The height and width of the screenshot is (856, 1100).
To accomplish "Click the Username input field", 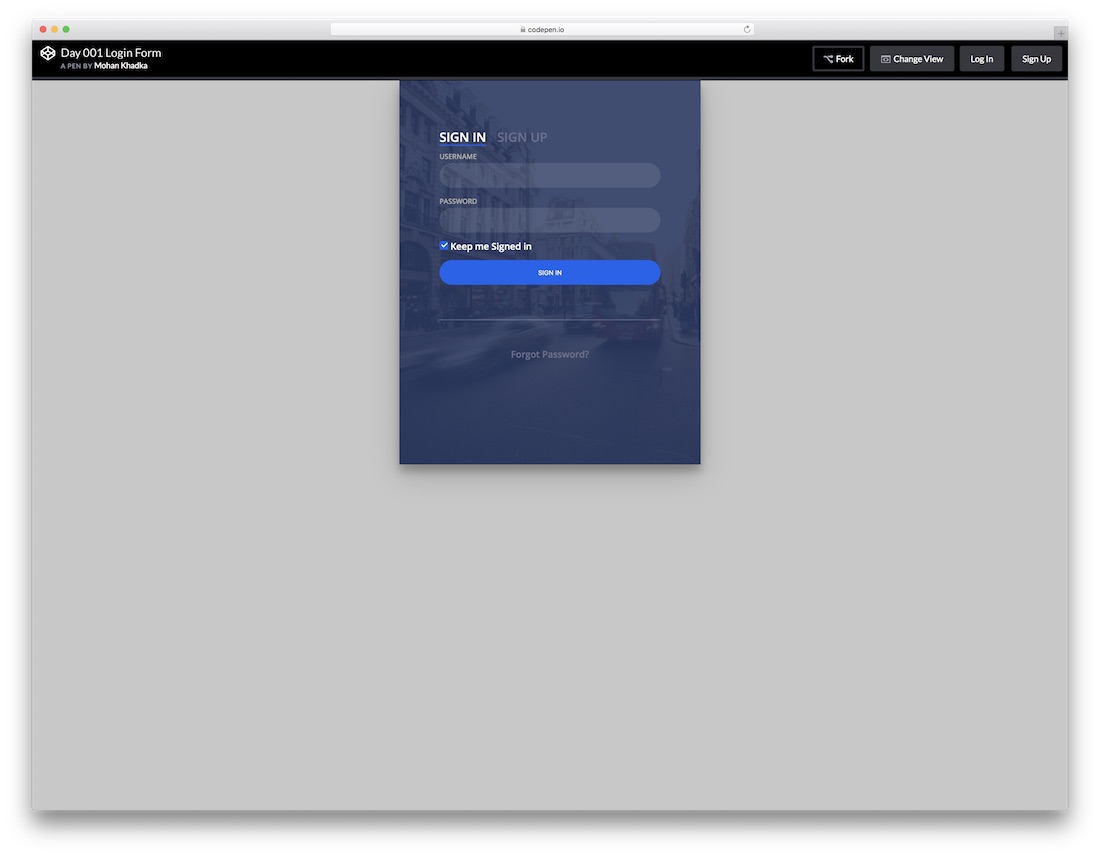I will (x=549, y=175).
